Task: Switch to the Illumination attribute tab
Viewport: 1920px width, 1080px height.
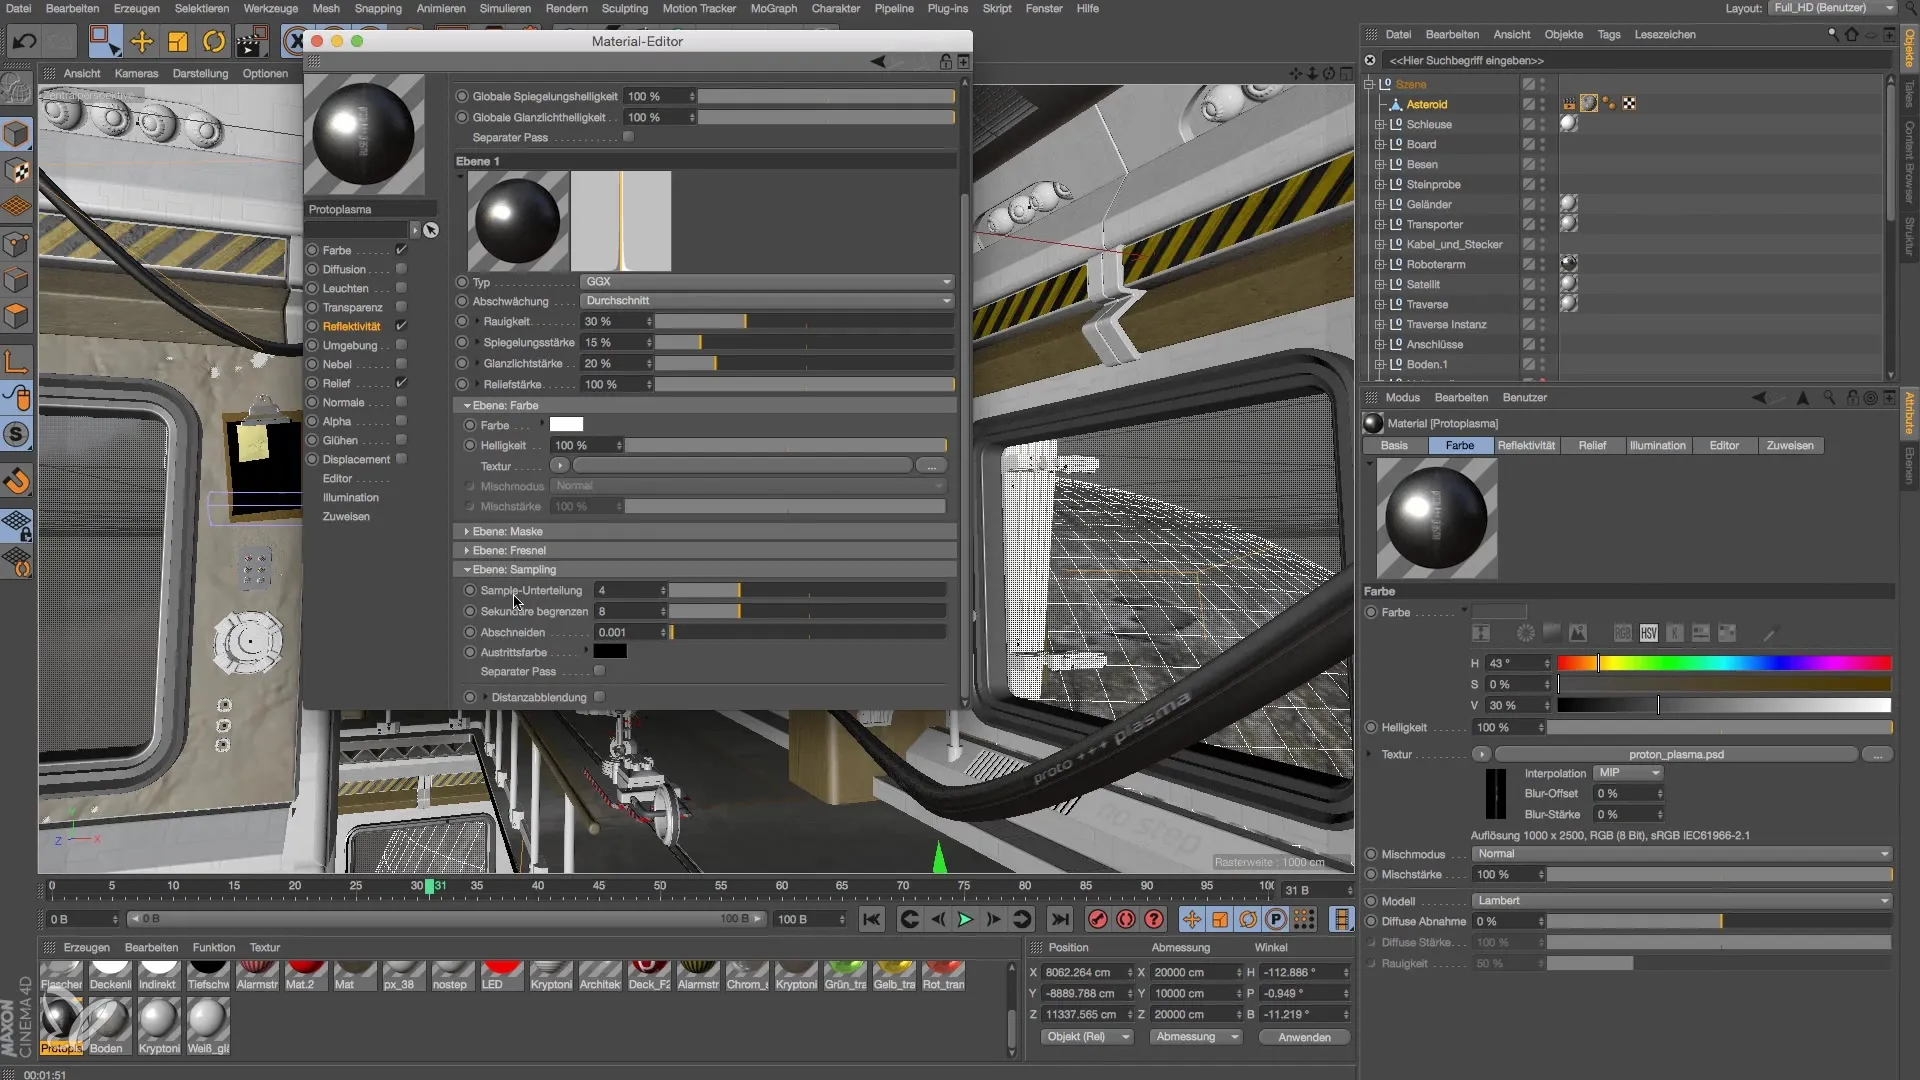Action: click(x=1657, y=446)
